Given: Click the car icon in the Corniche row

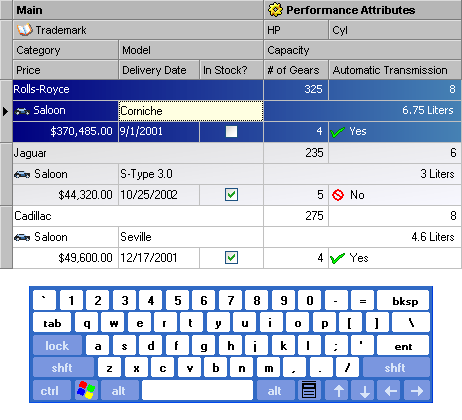Looking at the screenshot, I should (x=22, y=111).
